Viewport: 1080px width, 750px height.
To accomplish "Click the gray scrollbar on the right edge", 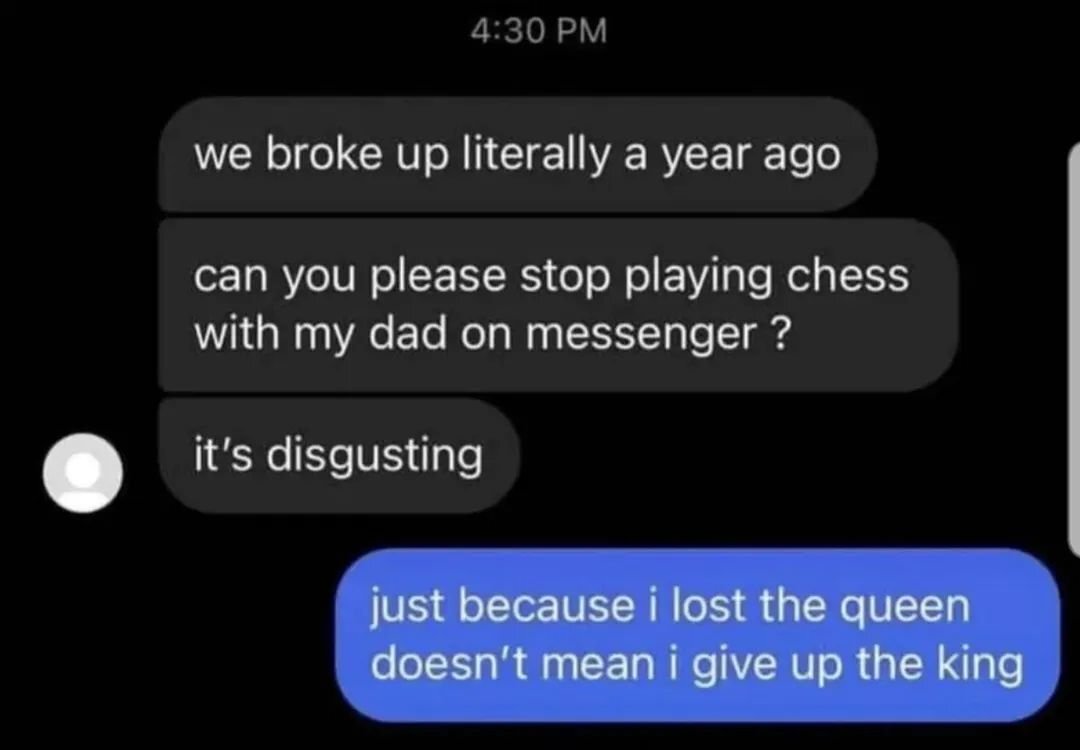I will point(1074,349).
